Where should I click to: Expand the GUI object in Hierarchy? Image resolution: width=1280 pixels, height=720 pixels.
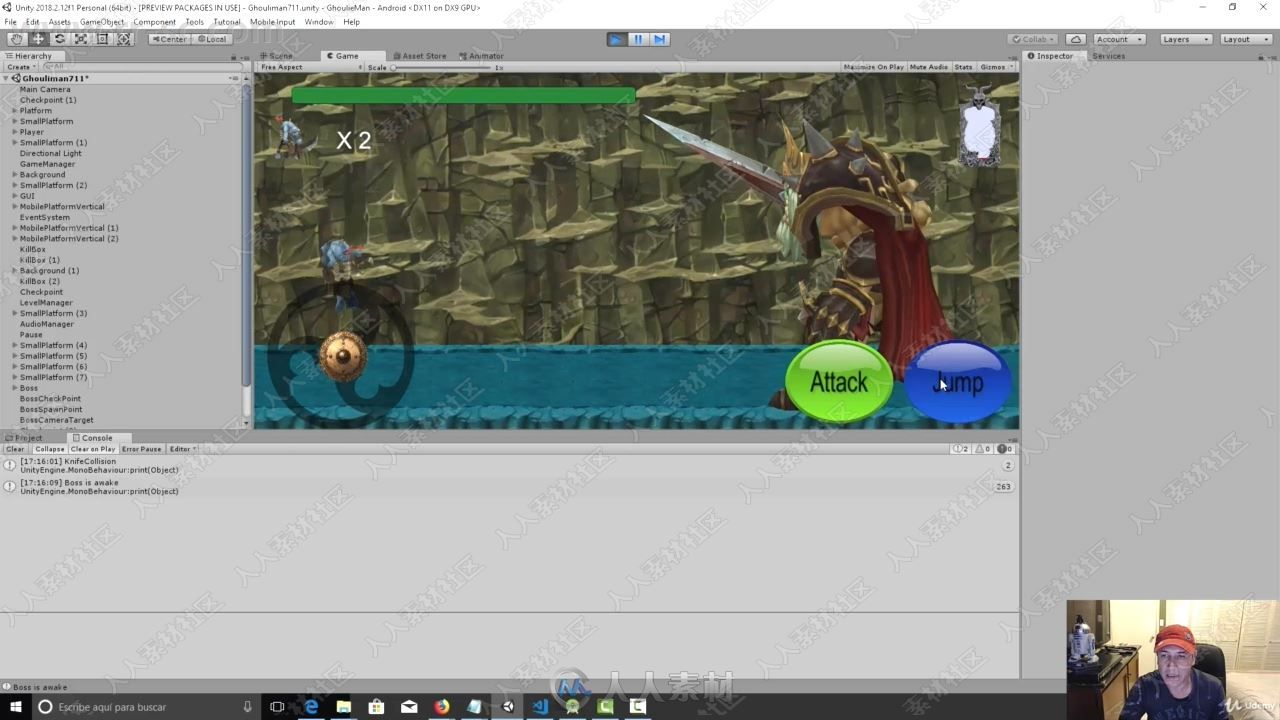pyautogui.click(x=15, y=196)
